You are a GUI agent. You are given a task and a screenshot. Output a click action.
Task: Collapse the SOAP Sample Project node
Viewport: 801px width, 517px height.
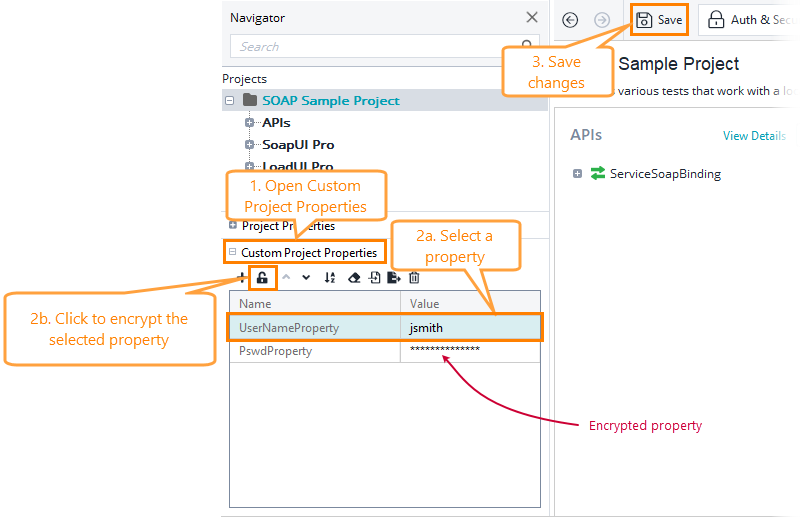click(230, 101)
